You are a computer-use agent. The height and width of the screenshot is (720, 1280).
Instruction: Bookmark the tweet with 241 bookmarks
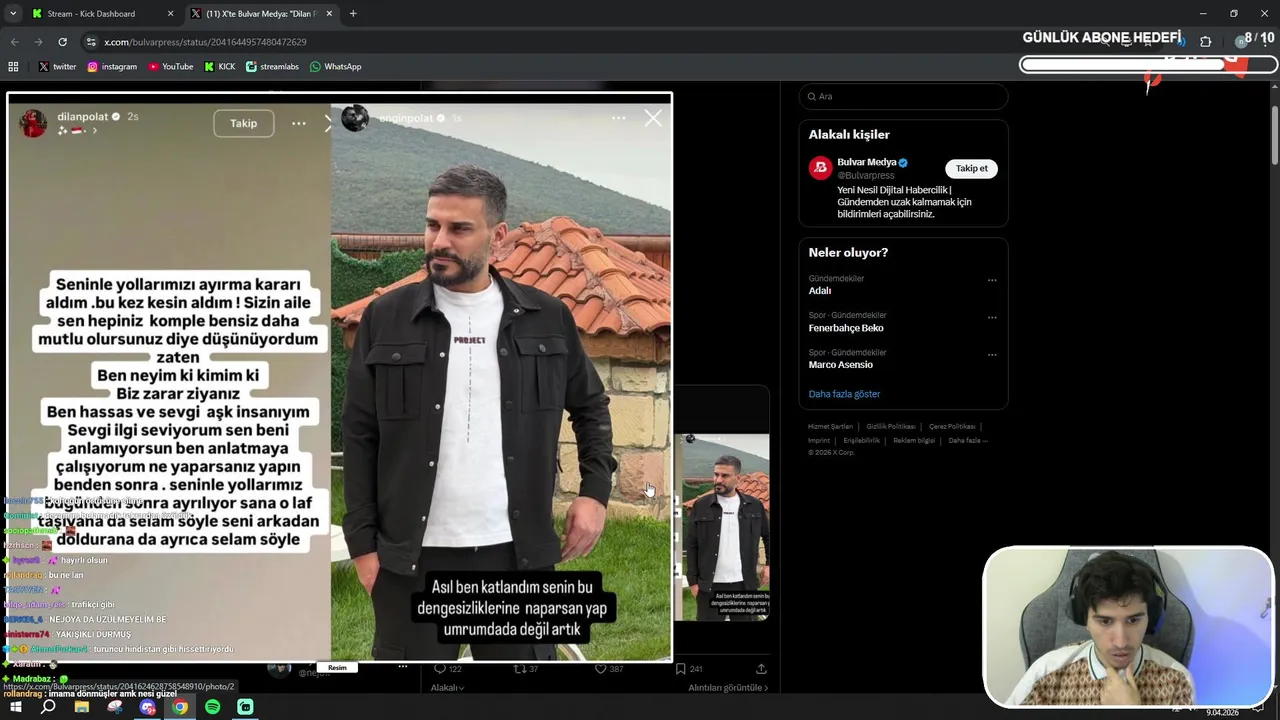[688, 669]
